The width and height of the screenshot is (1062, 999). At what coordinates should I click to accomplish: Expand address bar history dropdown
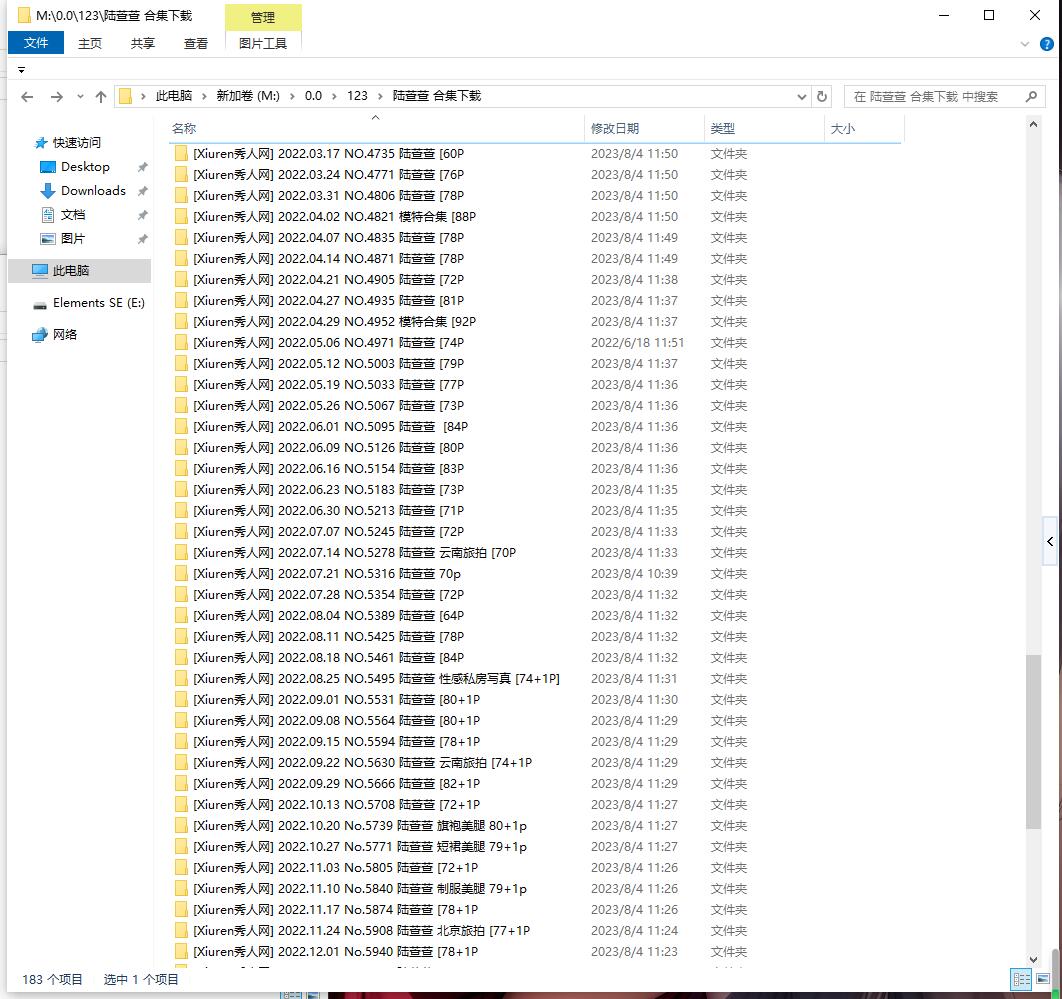pyautogui.click(x=802, y=96)
